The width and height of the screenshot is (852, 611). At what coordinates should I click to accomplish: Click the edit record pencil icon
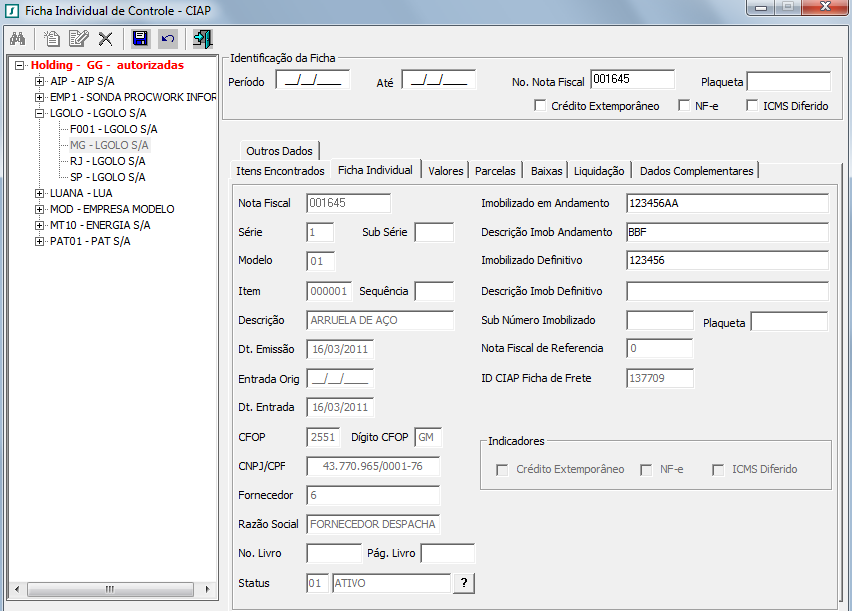pyautogui.click(x=78, y=39)
